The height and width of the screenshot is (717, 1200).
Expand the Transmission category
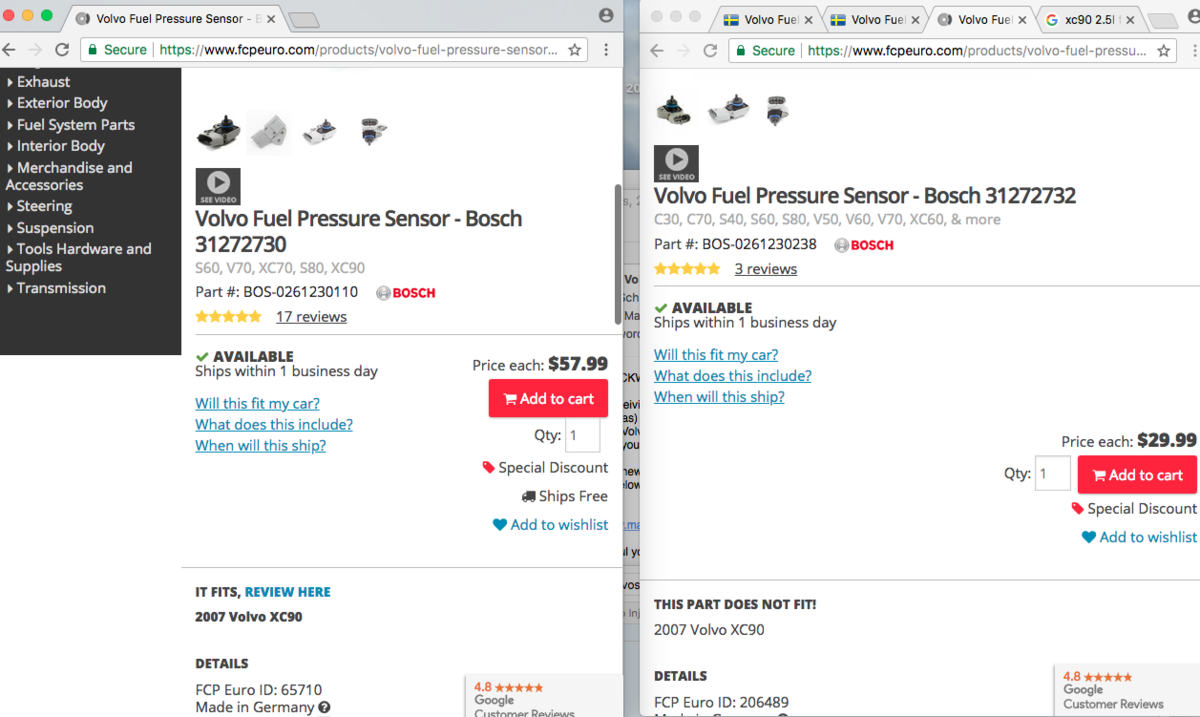point(60,288)
